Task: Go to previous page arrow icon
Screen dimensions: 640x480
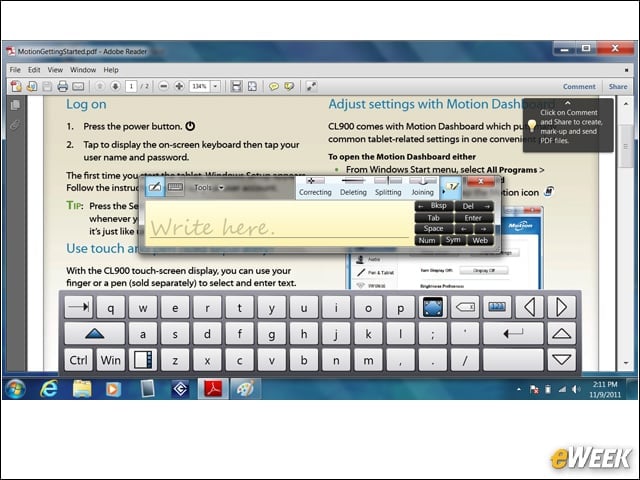Action: click(x=100, y=86)
